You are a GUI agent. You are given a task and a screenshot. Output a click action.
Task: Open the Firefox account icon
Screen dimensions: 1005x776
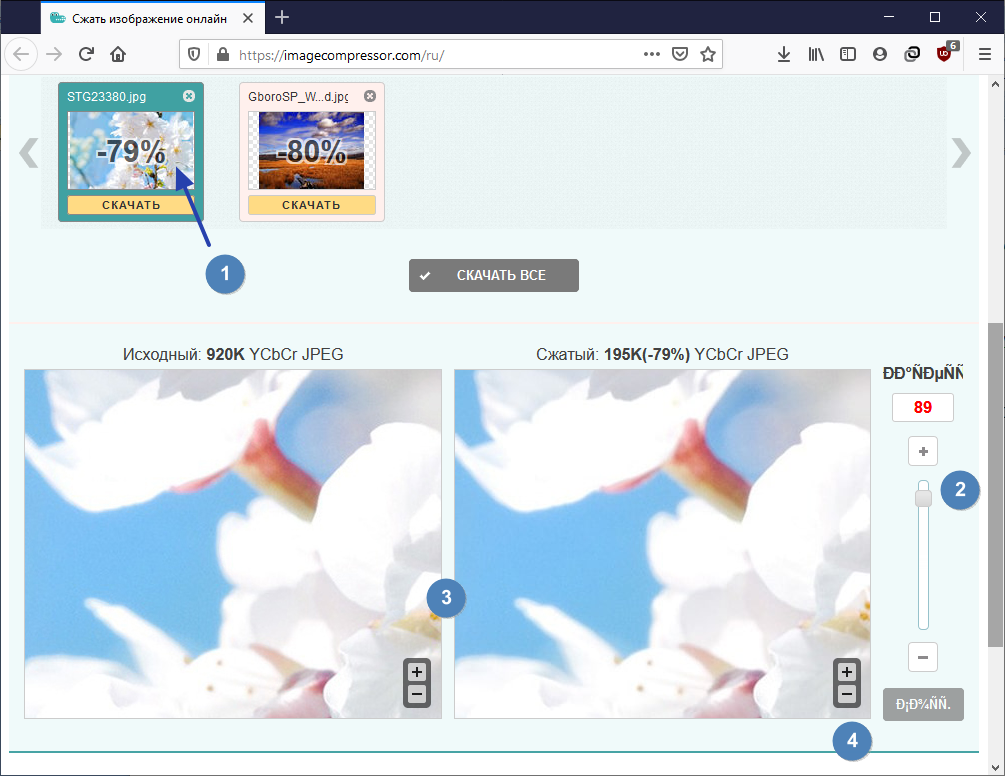pyautogui.click(x=879, y=54)
